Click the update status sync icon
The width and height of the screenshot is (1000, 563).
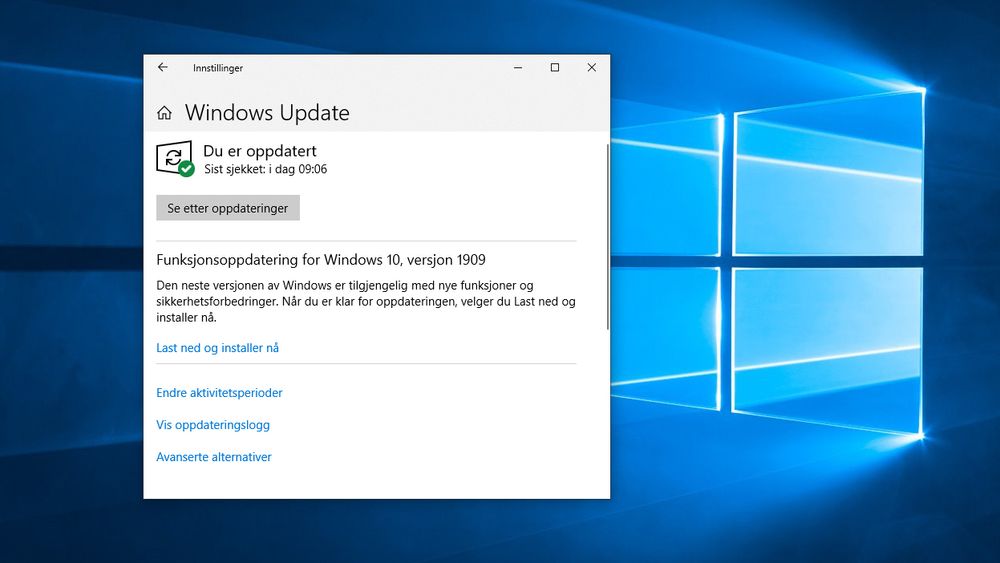[175, 158]
